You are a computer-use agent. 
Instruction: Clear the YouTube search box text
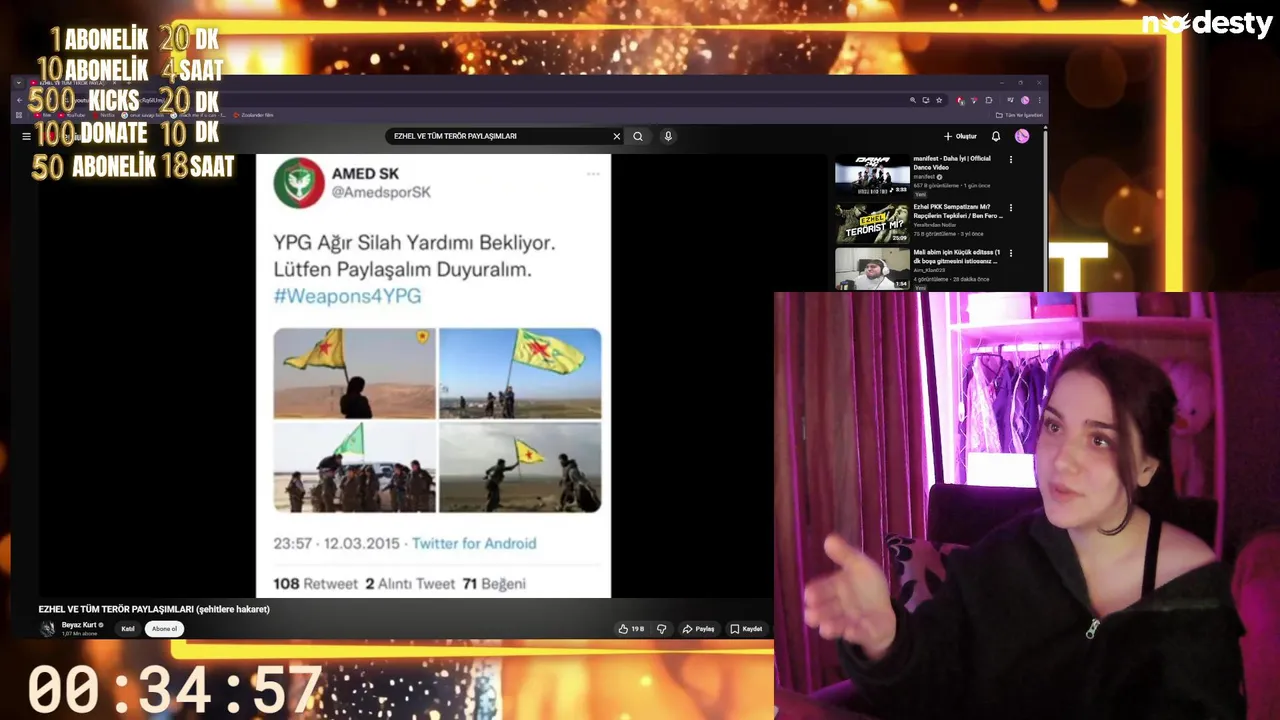pos(617,136)
